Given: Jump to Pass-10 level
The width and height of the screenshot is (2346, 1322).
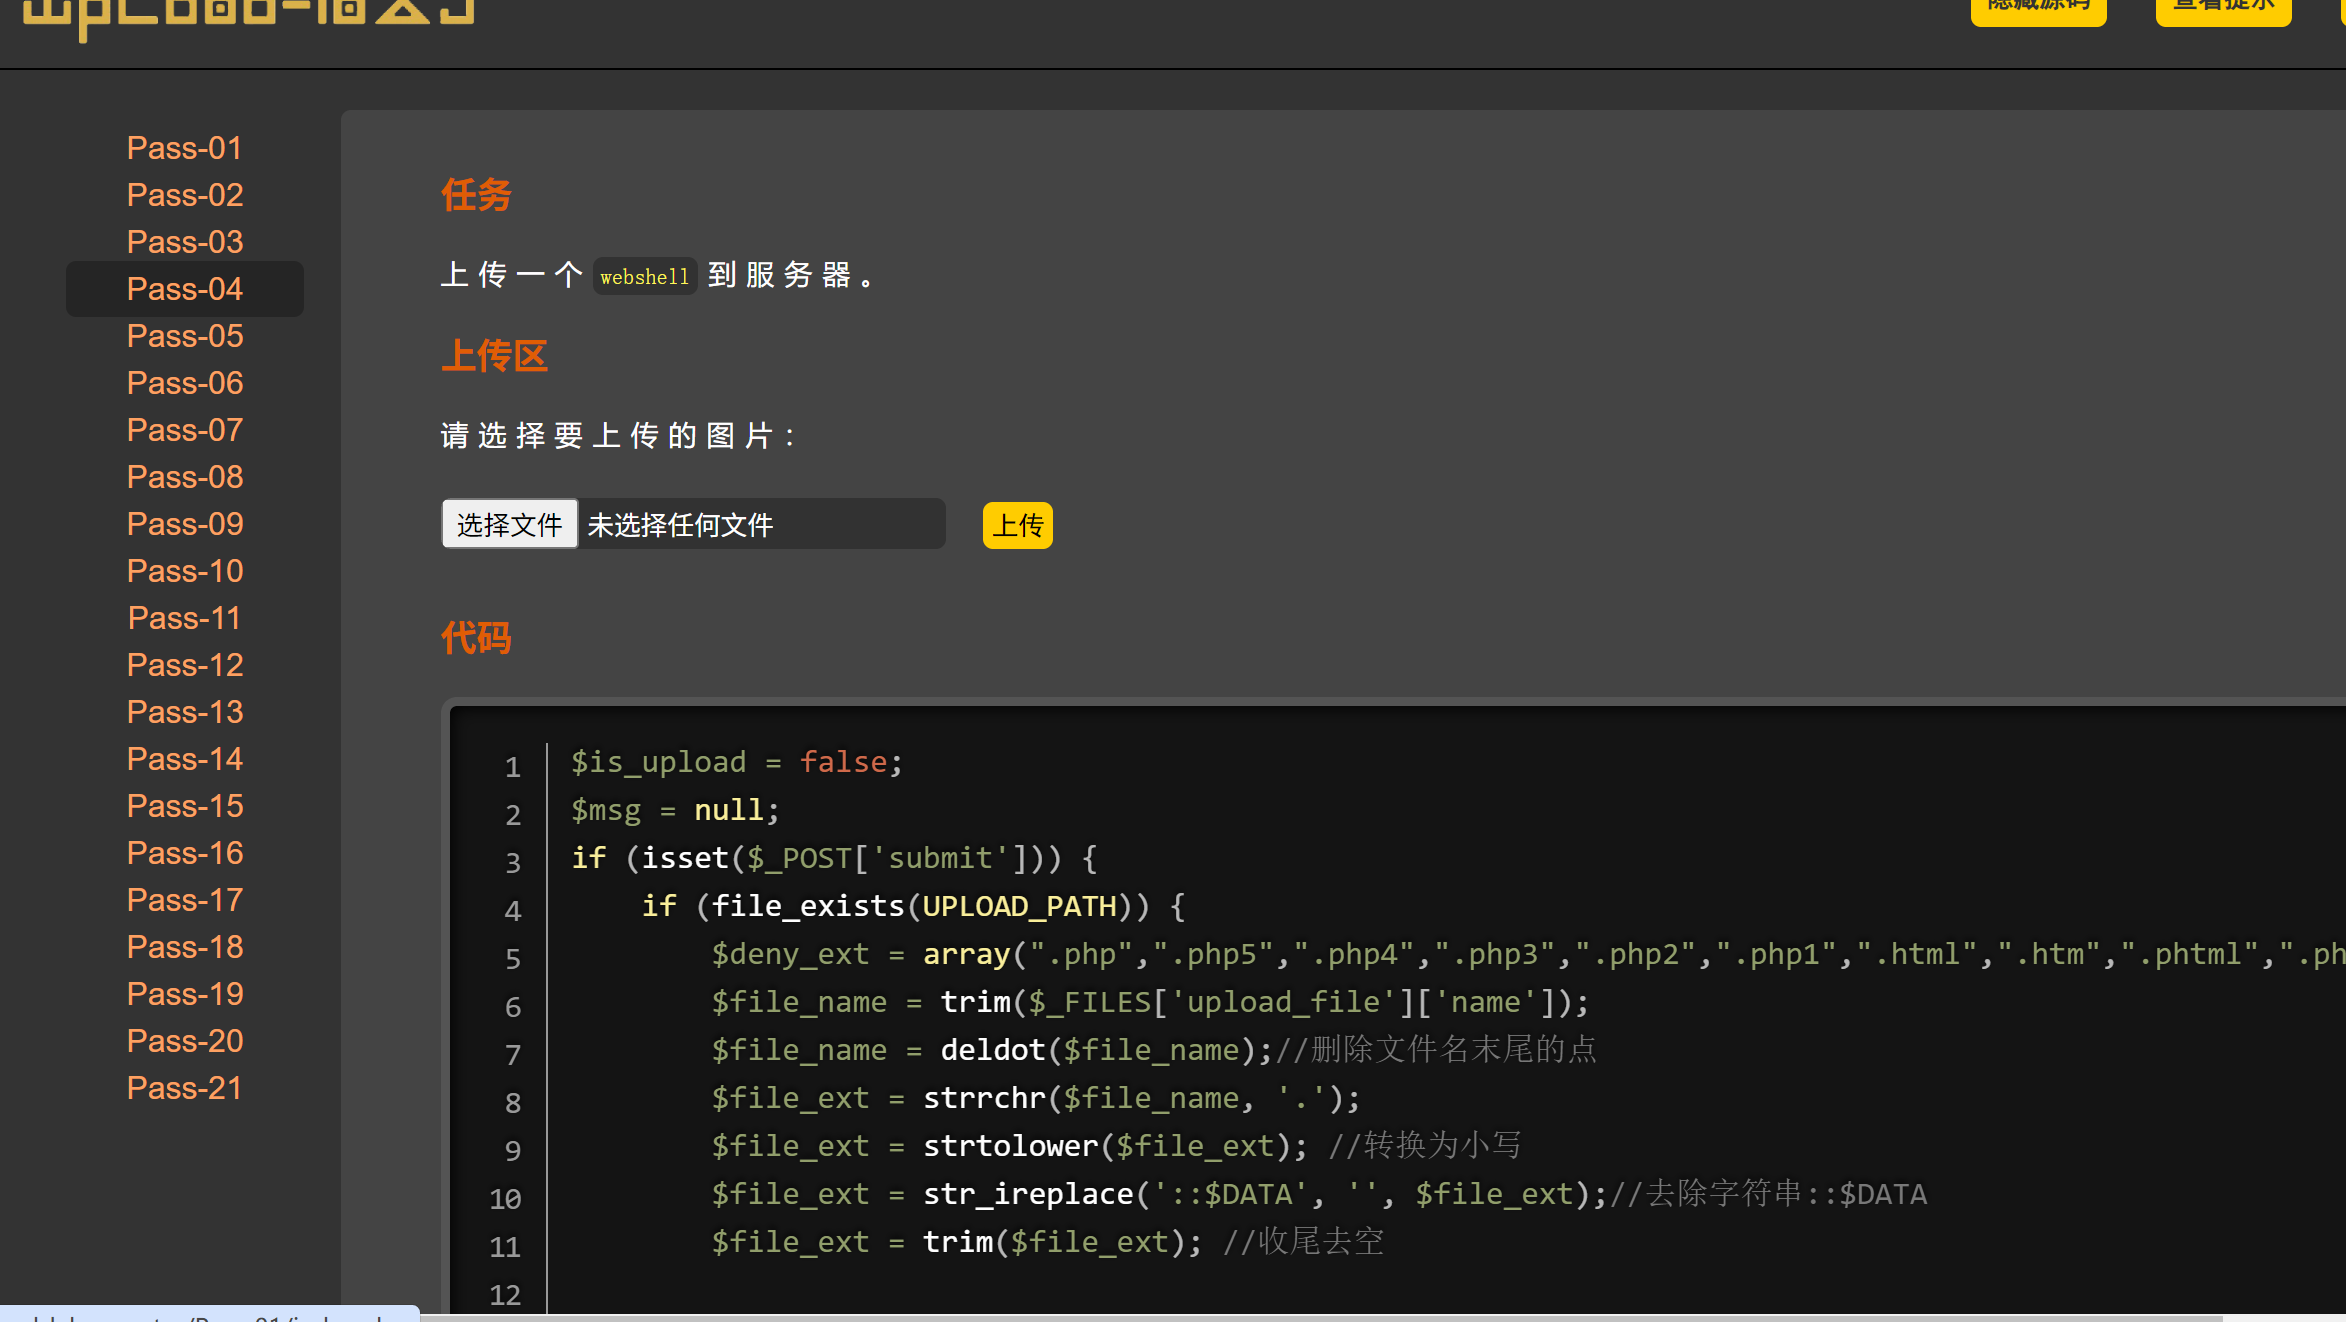Looking at the screenshot, I should point(184,571).
